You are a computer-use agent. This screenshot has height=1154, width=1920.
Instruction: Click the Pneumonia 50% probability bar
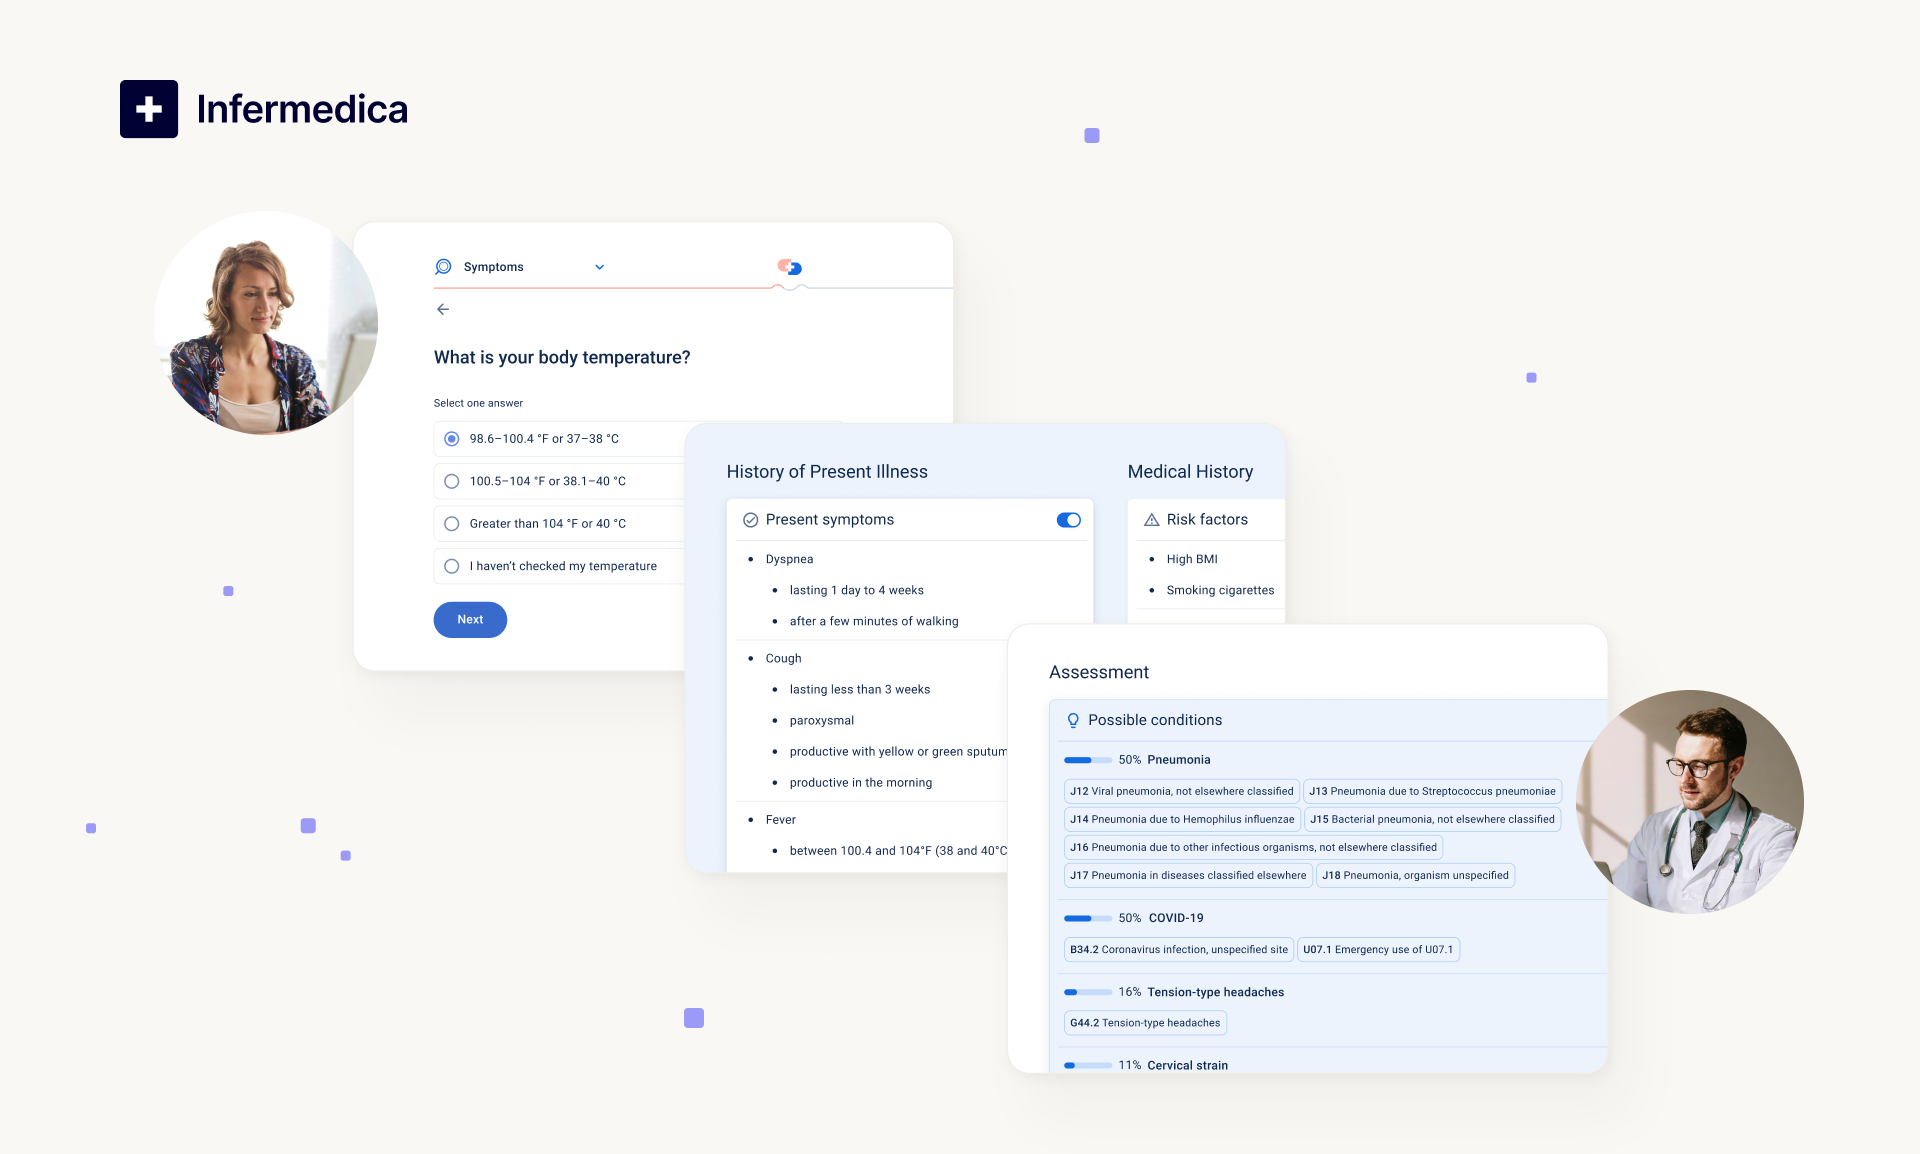coord(1087,760)
